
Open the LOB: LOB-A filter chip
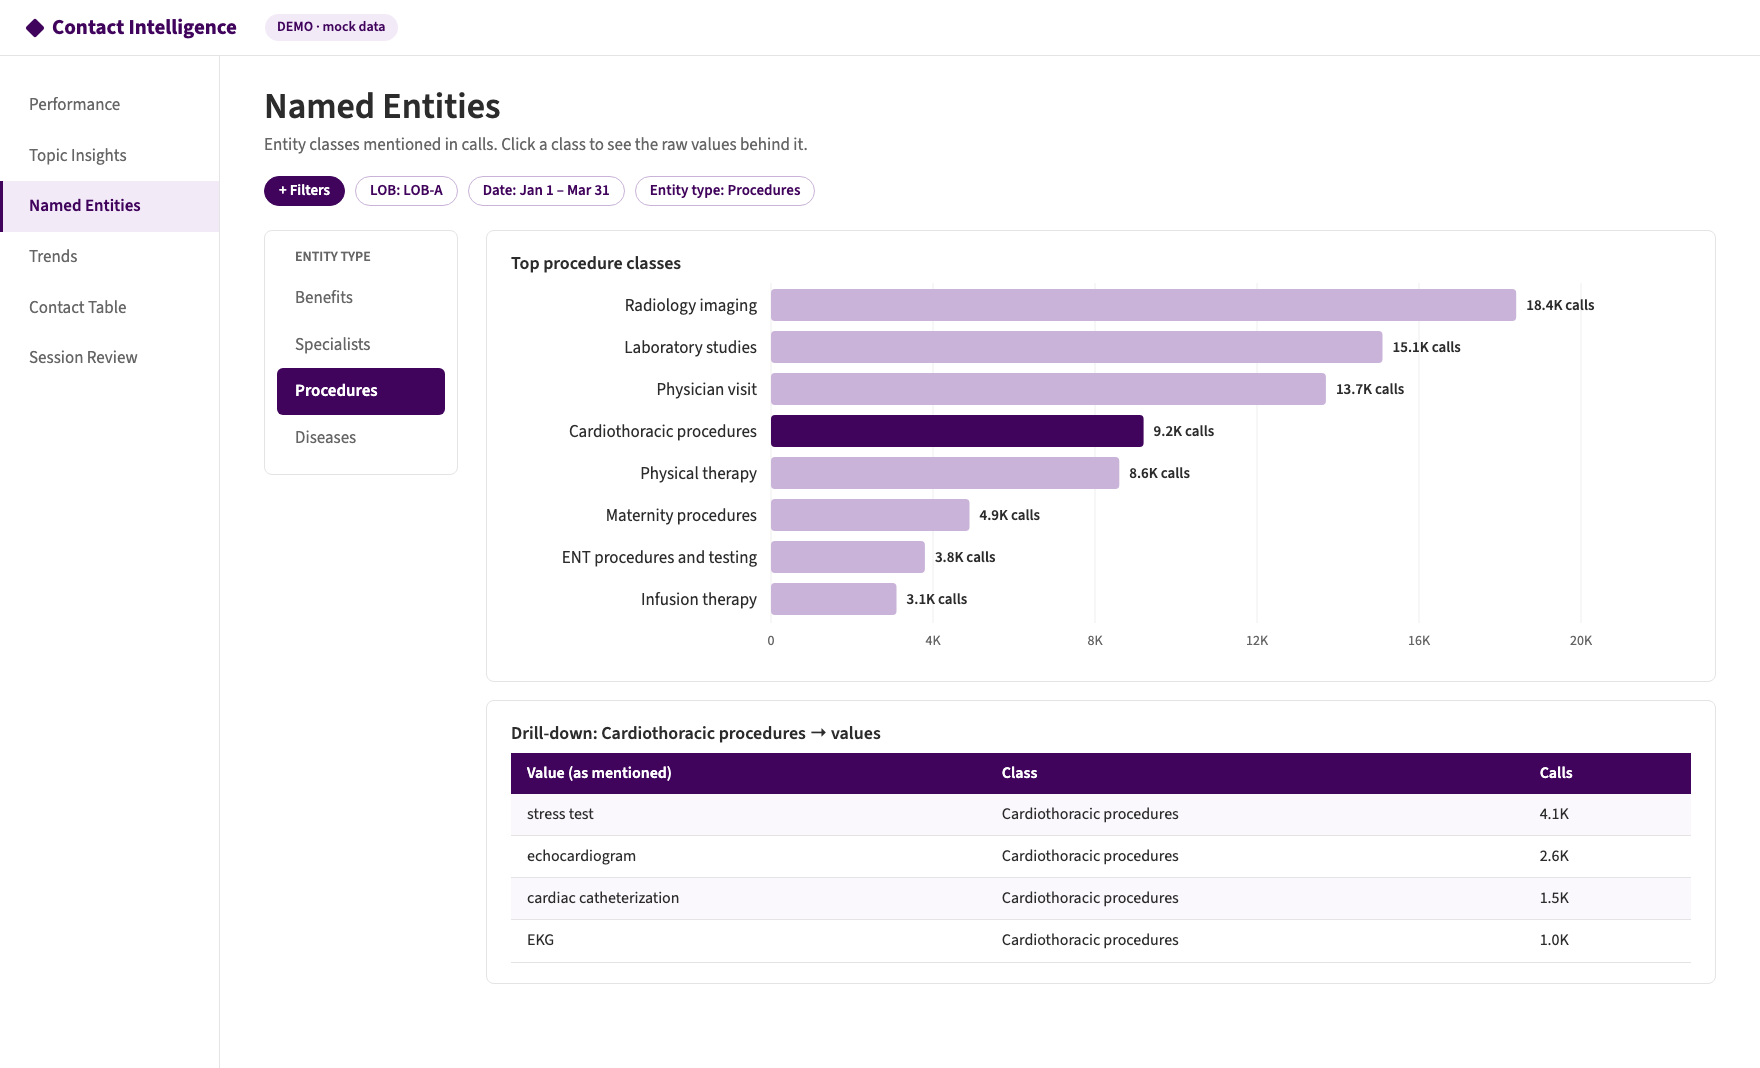point(406,191)
